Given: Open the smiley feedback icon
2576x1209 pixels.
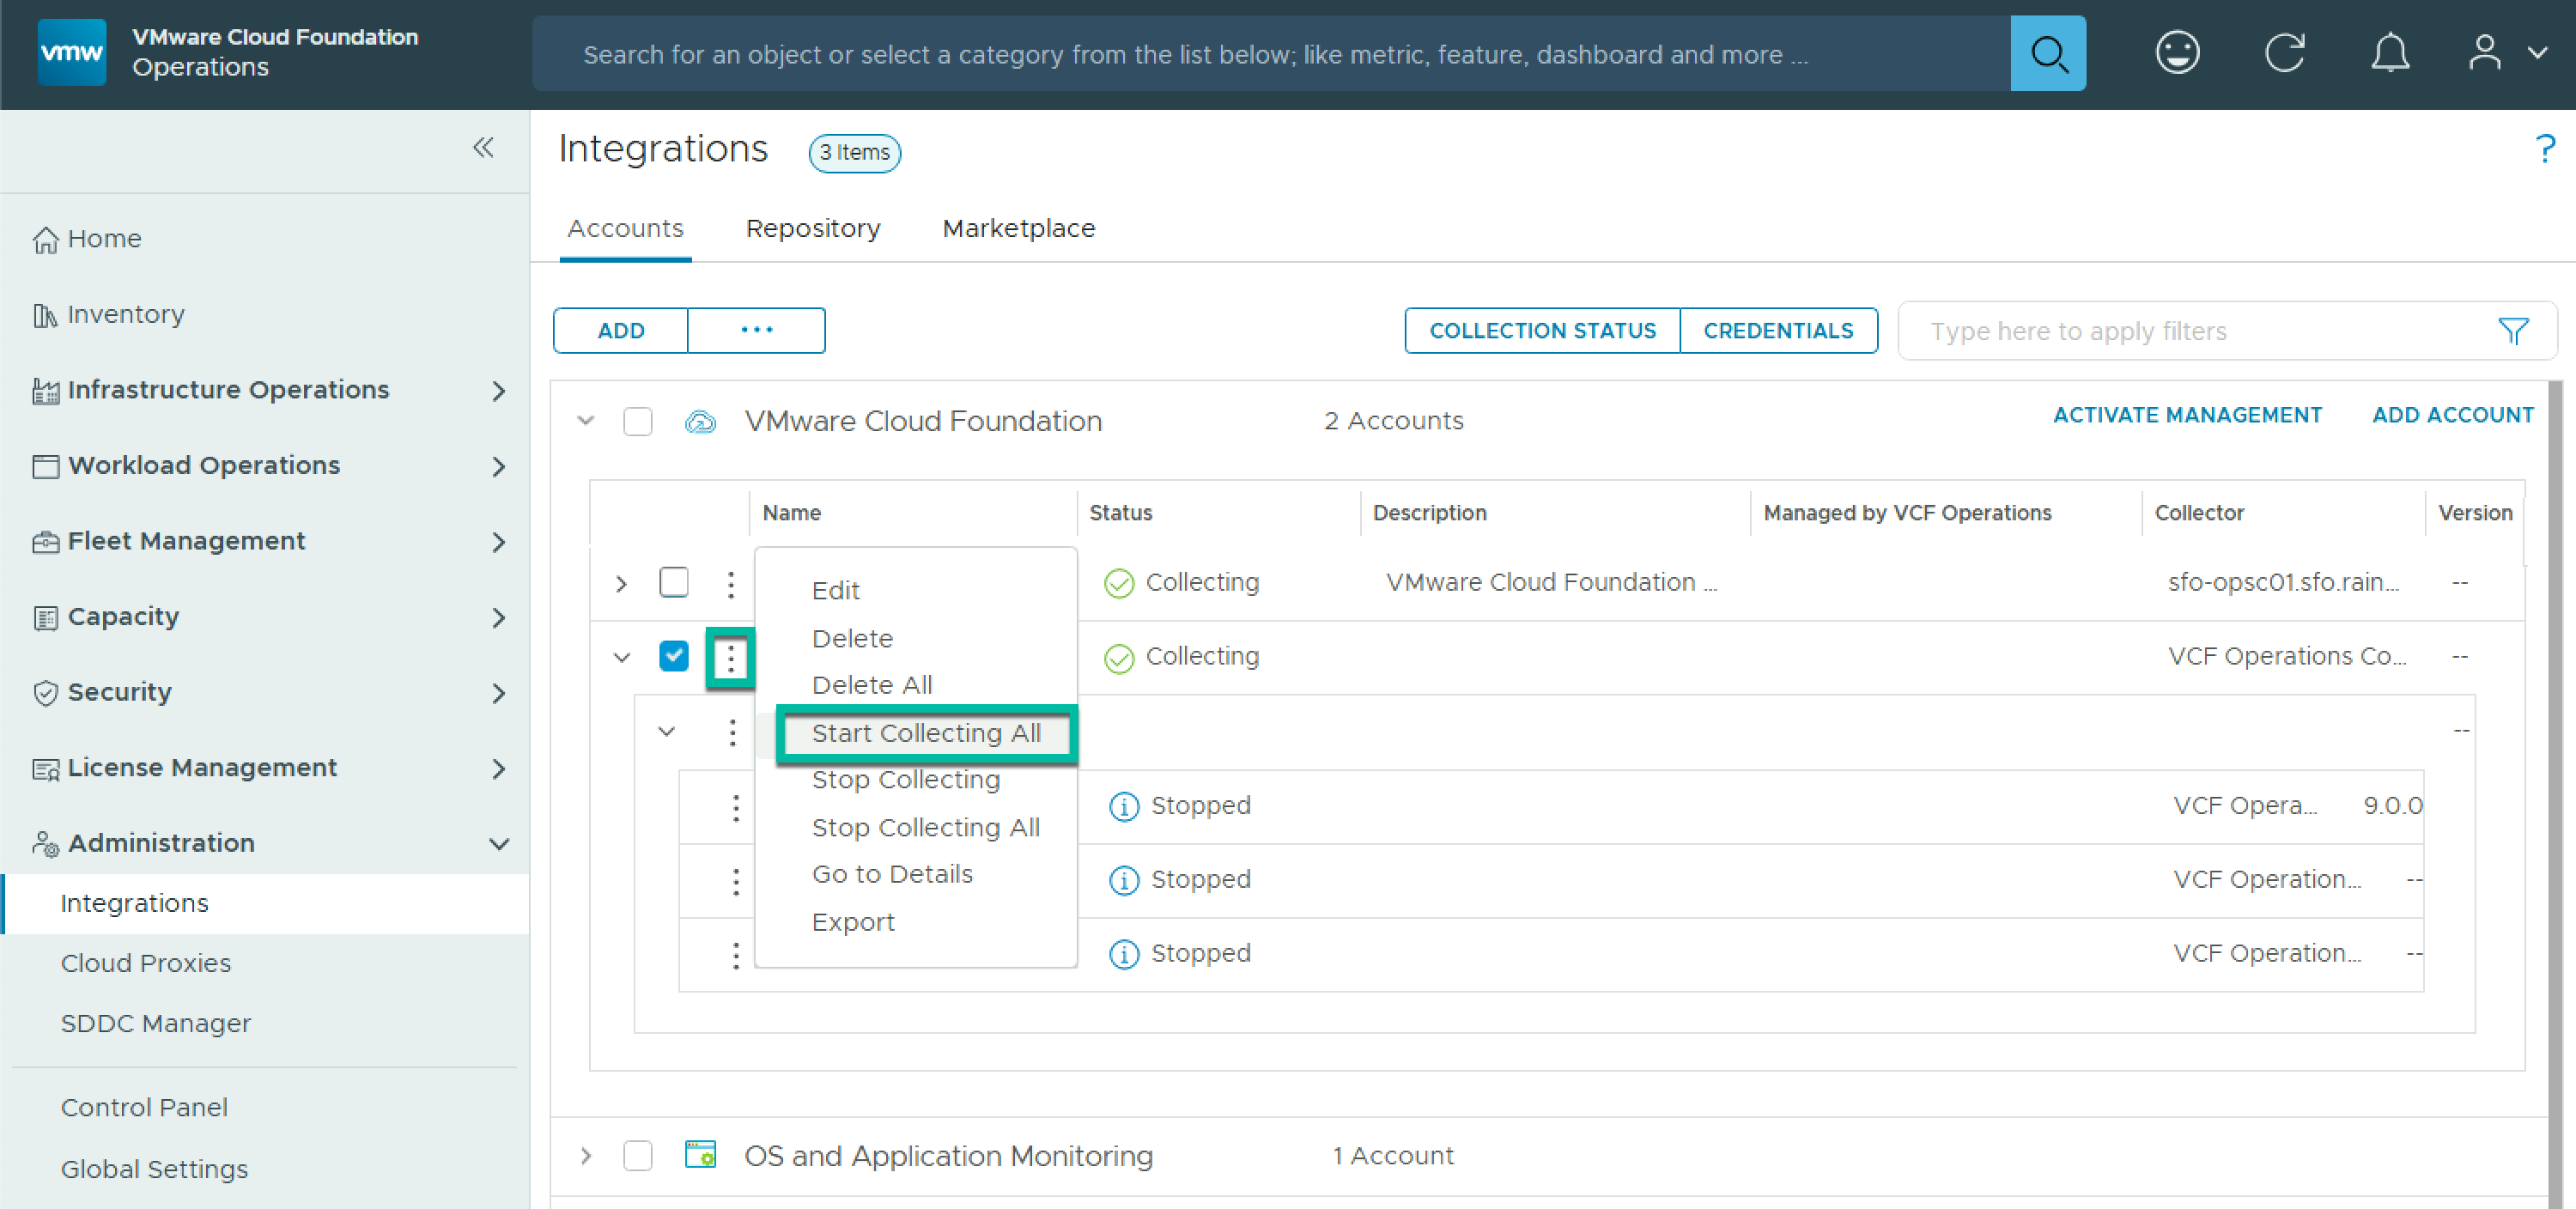Looking at the screenshot, I should pos(2176,54).
